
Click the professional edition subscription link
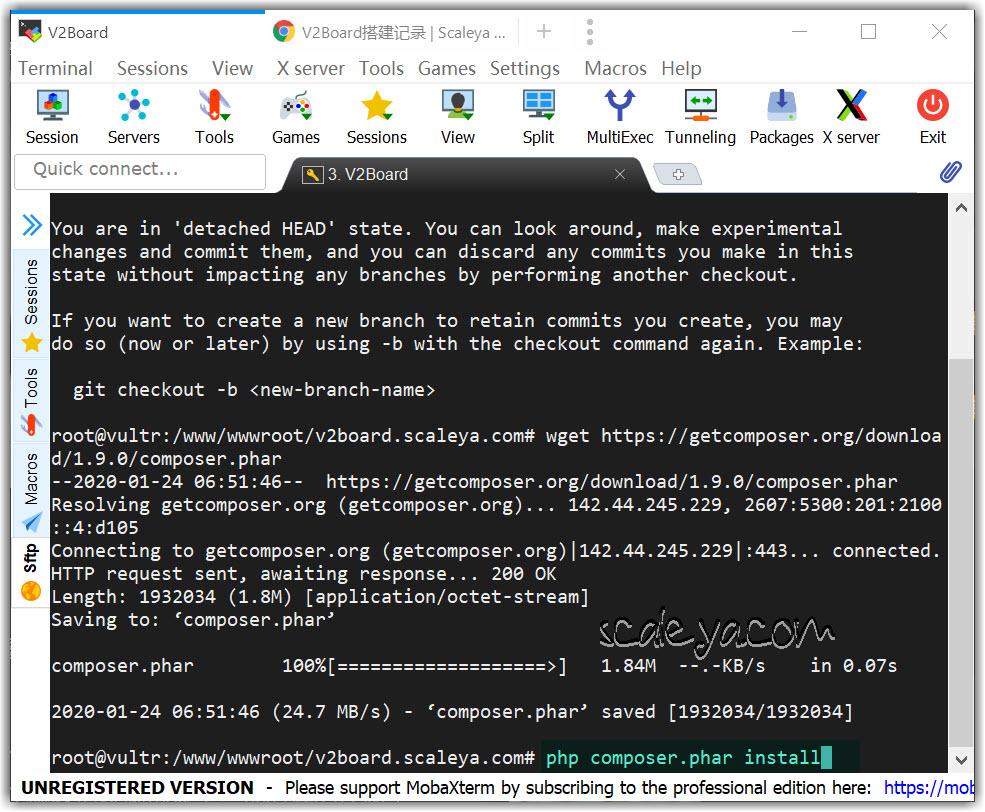928,788
